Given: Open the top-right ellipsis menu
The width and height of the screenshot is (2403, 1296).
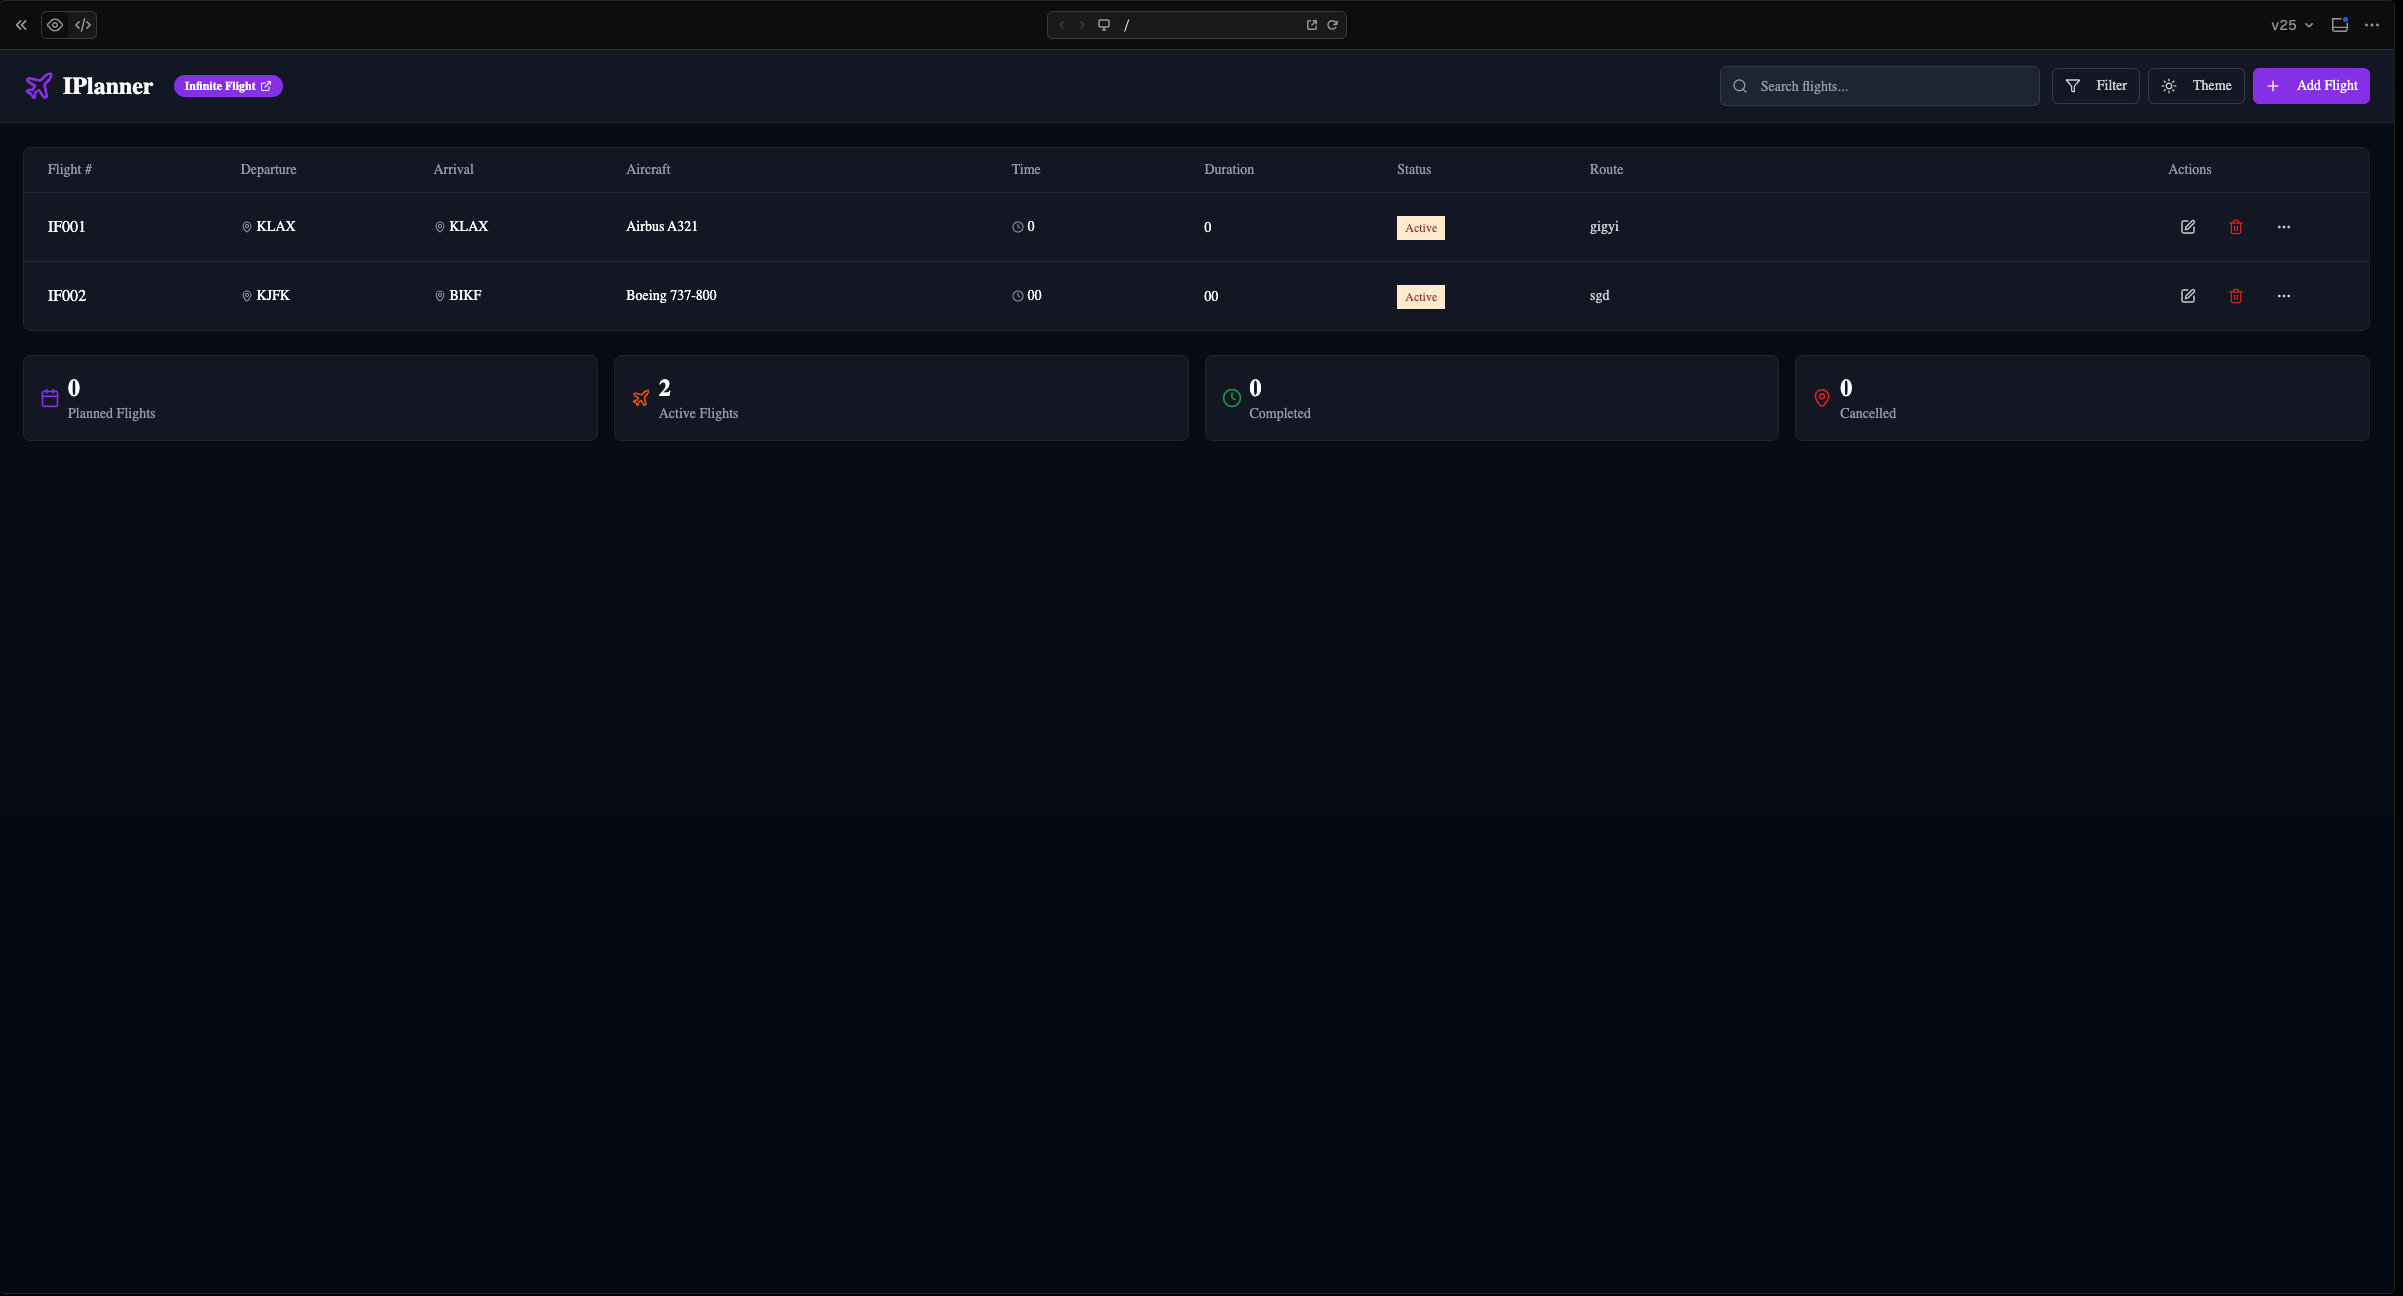Looking at the screenshot, I should tap(2372, 25).
